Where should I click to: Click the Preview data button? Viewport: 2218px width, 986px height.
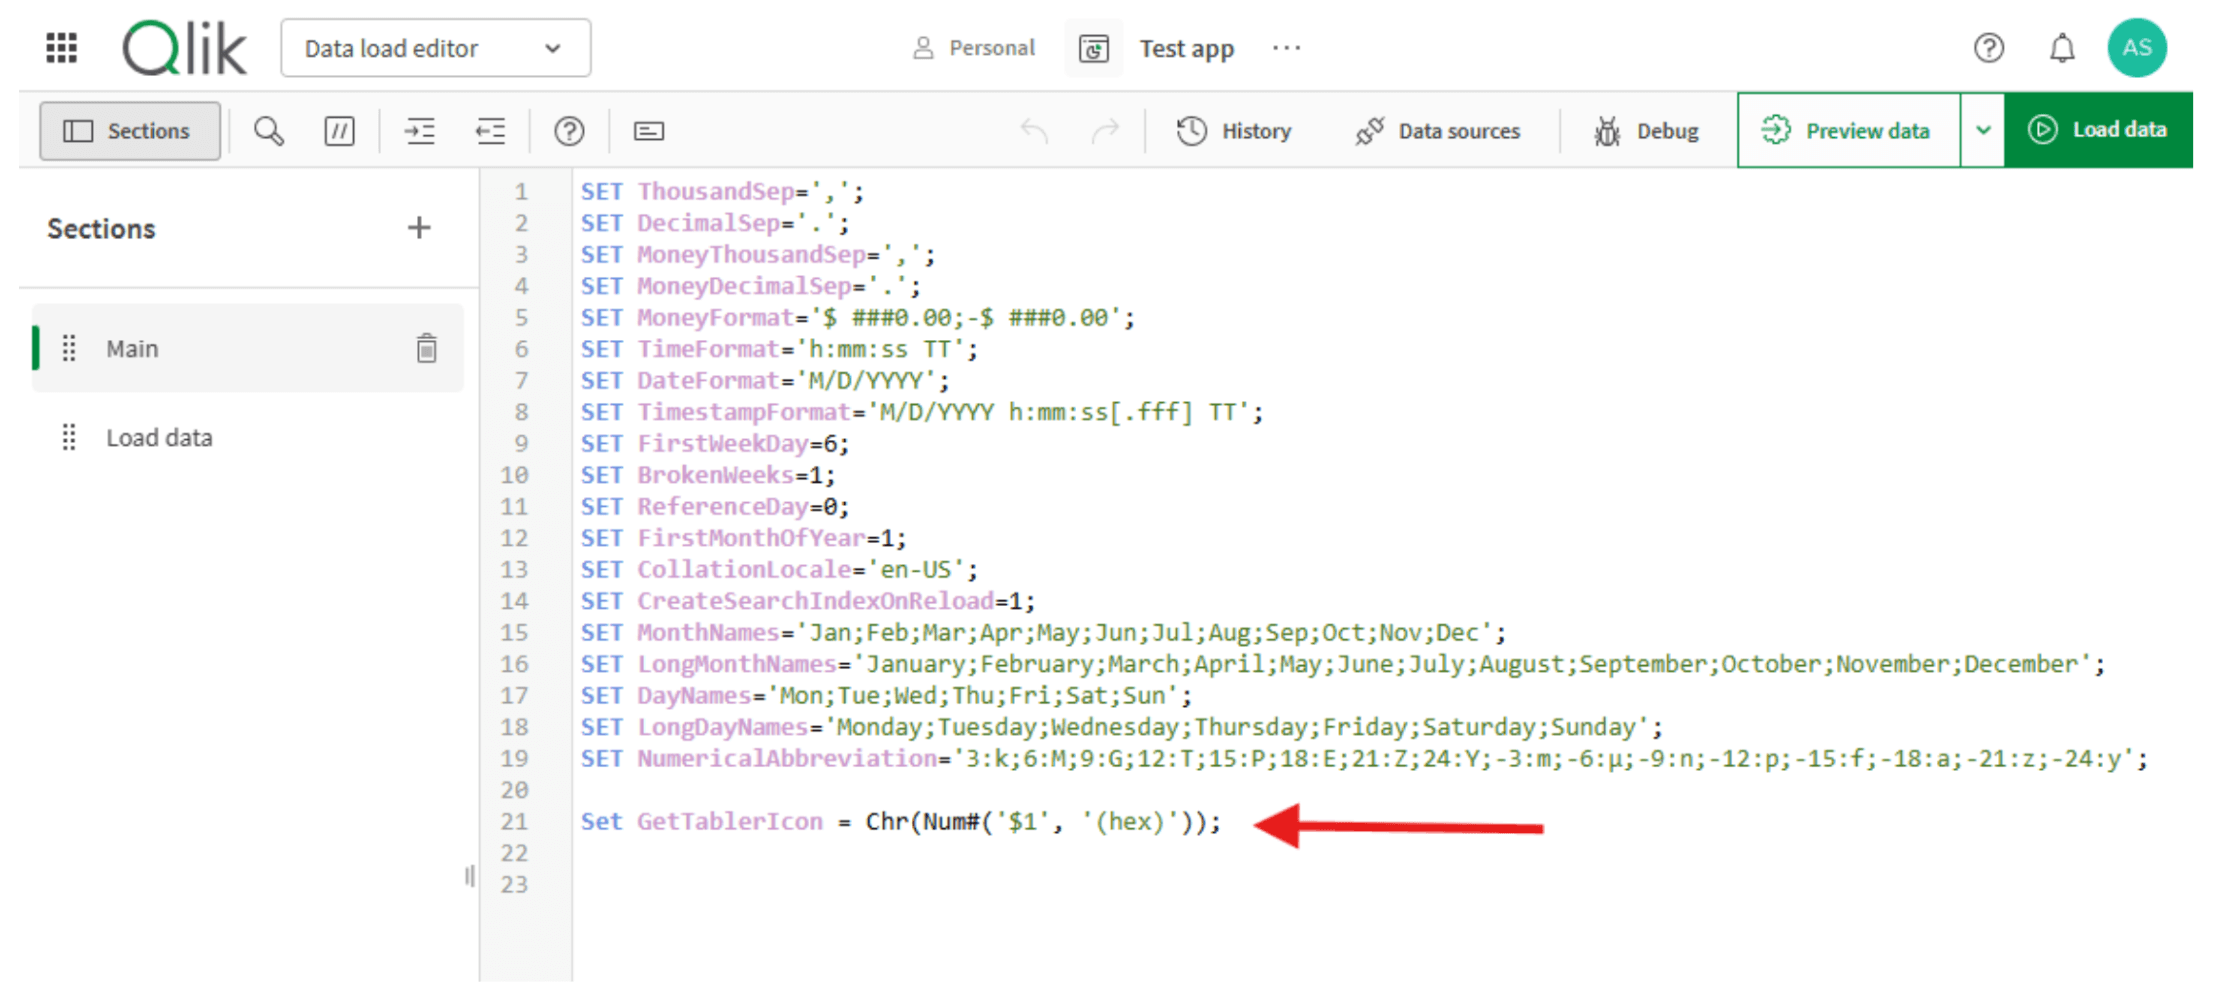pos(1848,130)
